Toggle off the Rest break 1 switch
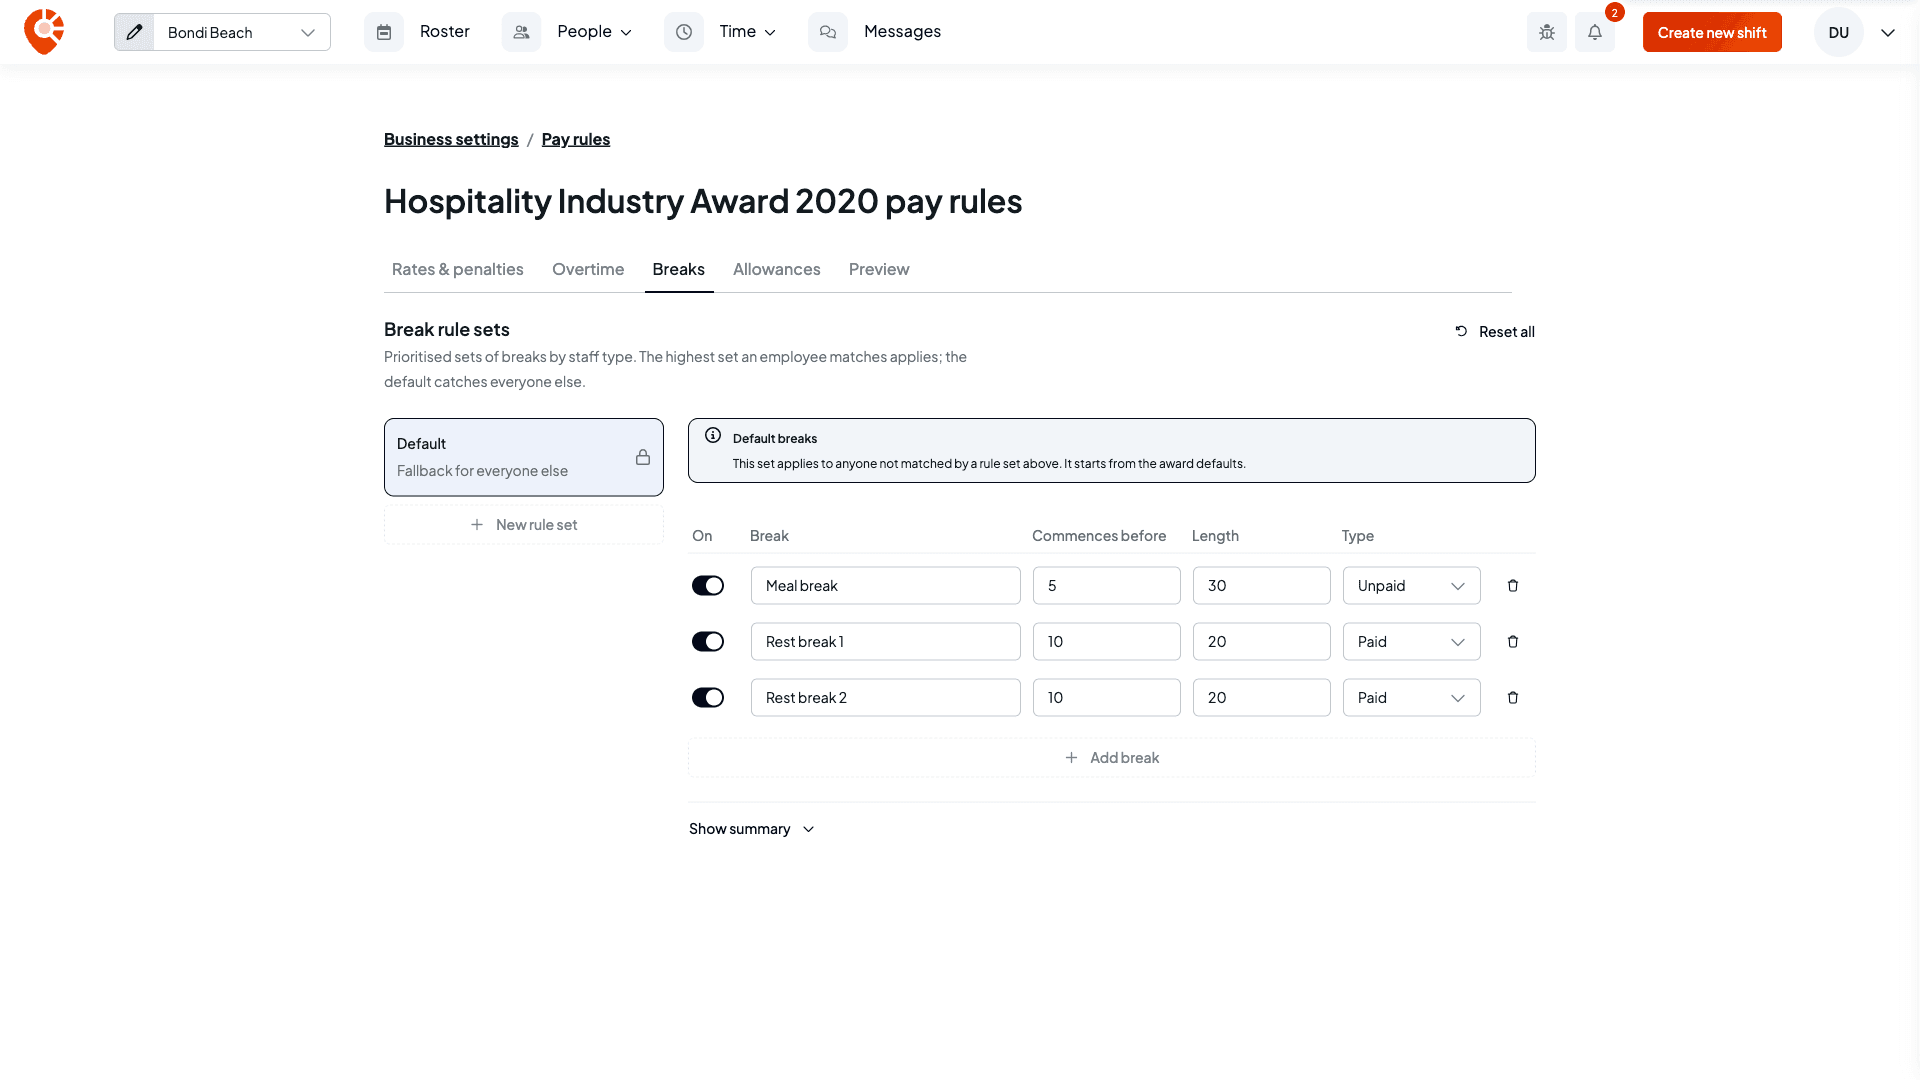 [x=708, y=642]
